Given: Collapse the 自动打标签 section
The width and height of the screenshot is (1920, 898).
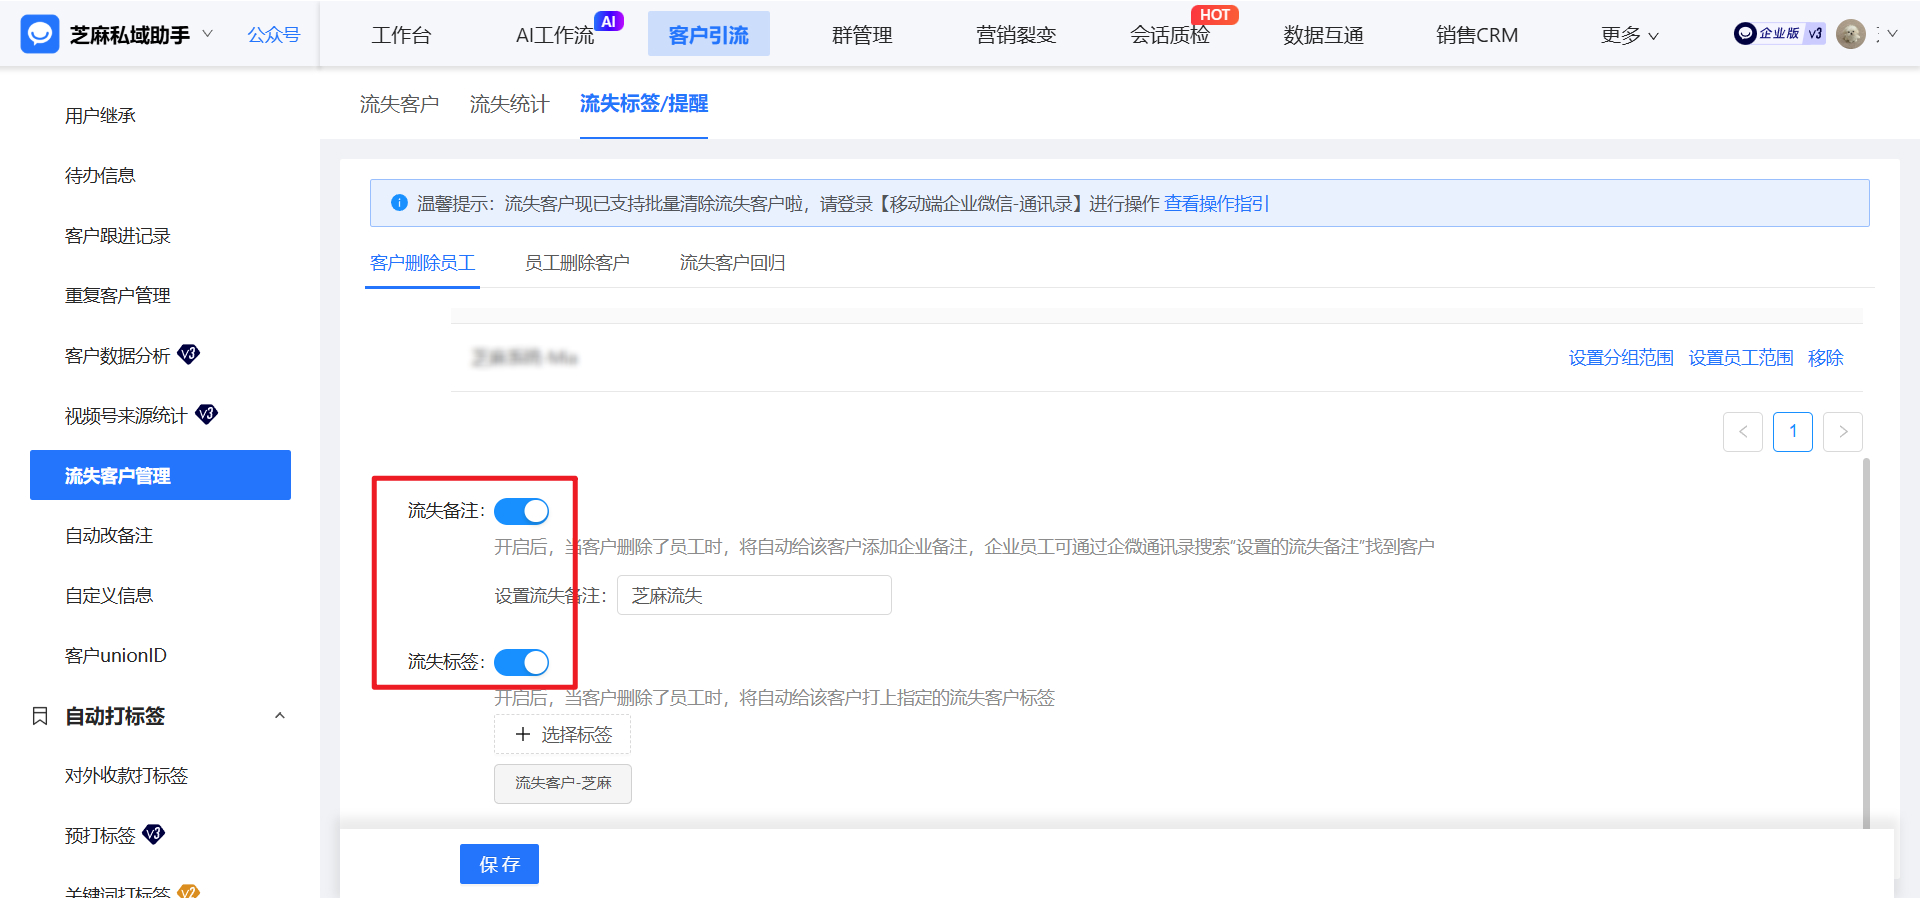Looking at the screenshot, I should [280, 716].
